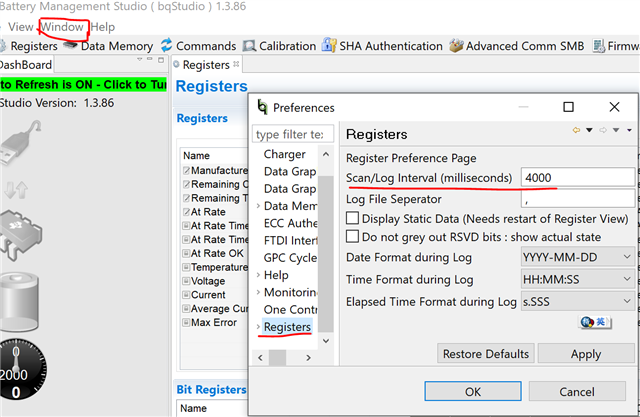This screenshot has width=640, height=417.
Task: Toggle the Voltage register checkbox
Action: pyautogui.click(x=186, y=282)
